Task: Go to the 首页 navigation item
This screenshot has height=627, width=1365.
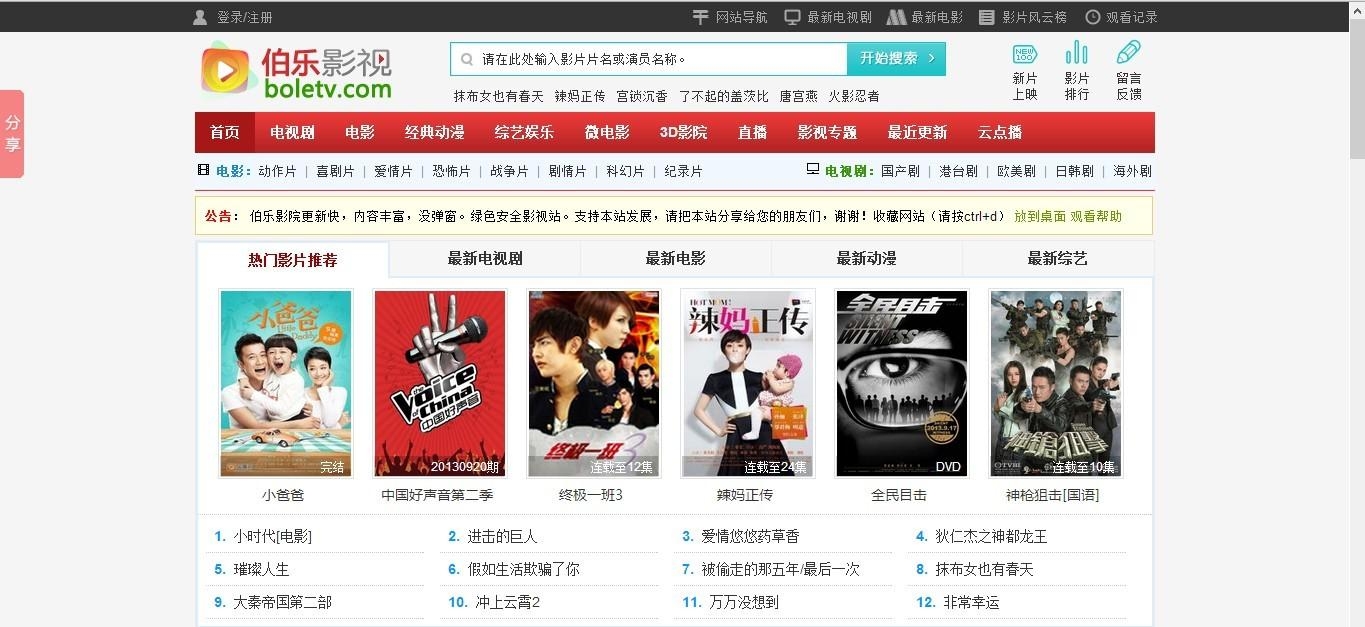Action: click(225, 132)
